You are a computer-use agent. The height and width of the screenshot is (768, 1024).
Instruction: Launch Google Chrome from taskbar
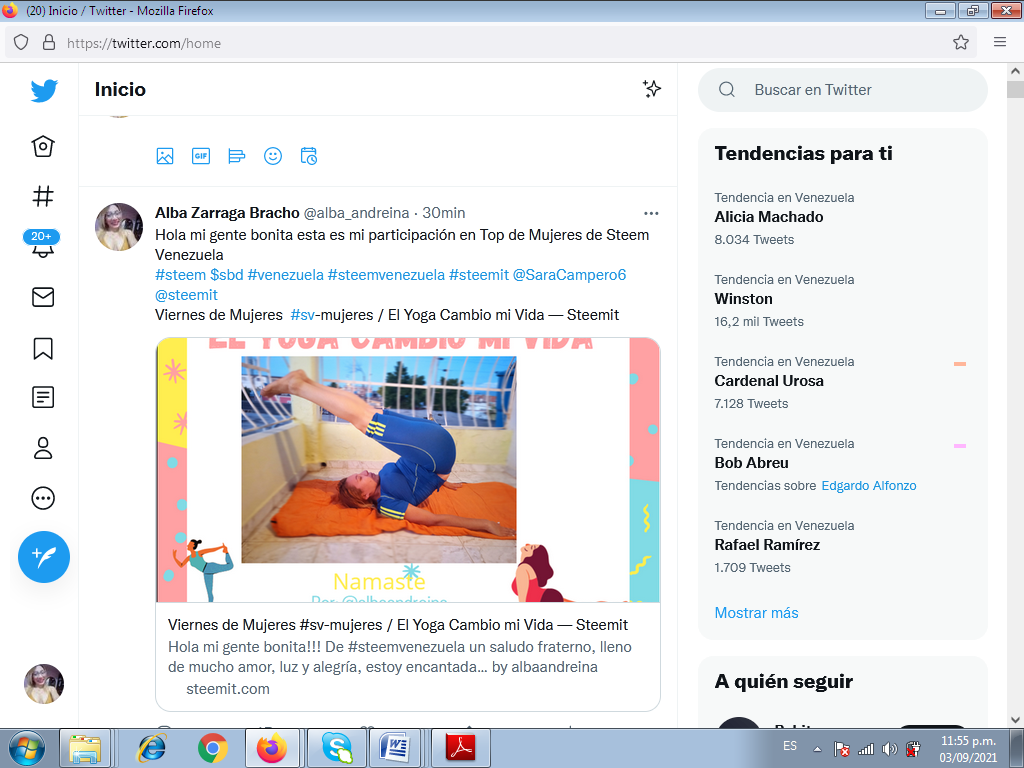click(x=212, y=748)
